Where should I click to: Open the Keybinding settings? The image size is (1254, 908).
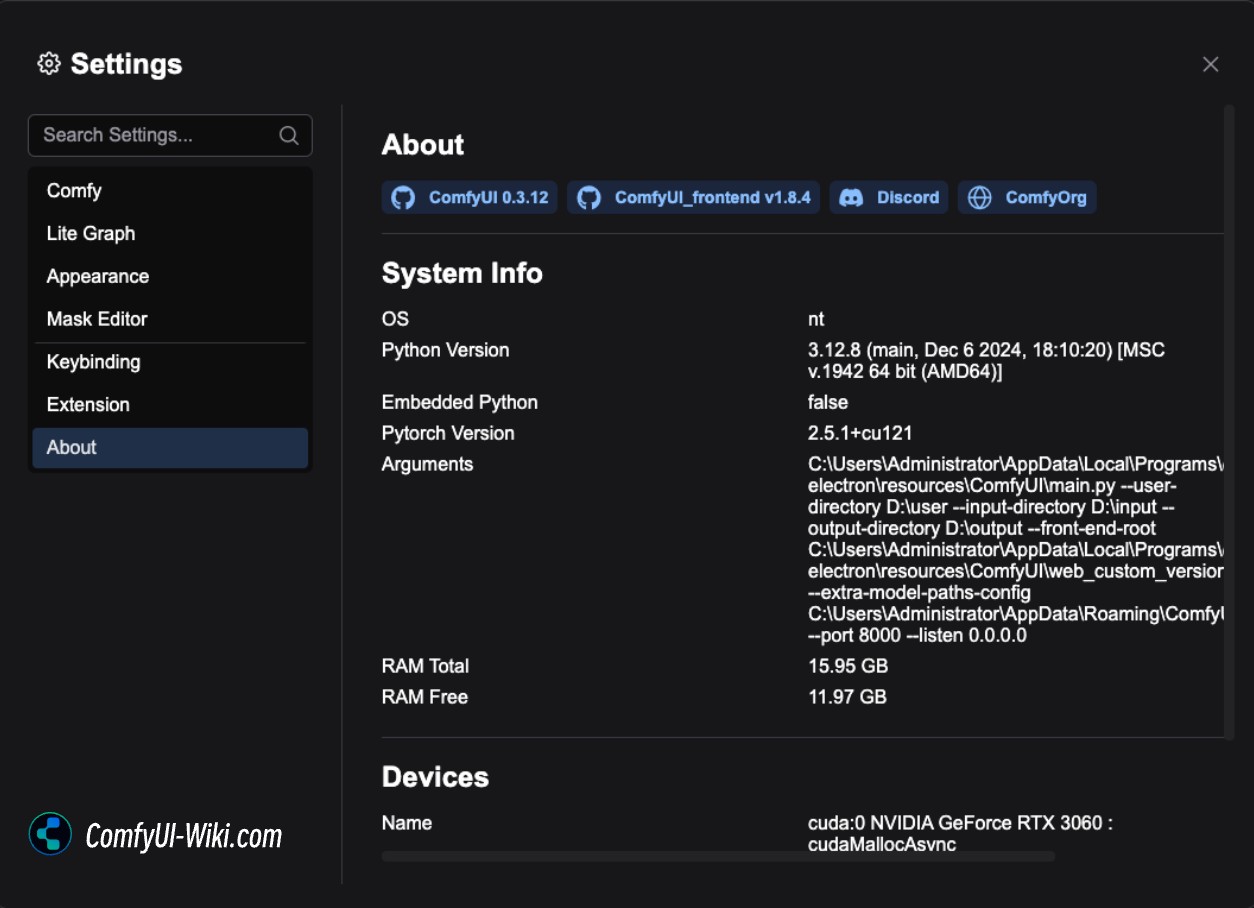point(170,362)
